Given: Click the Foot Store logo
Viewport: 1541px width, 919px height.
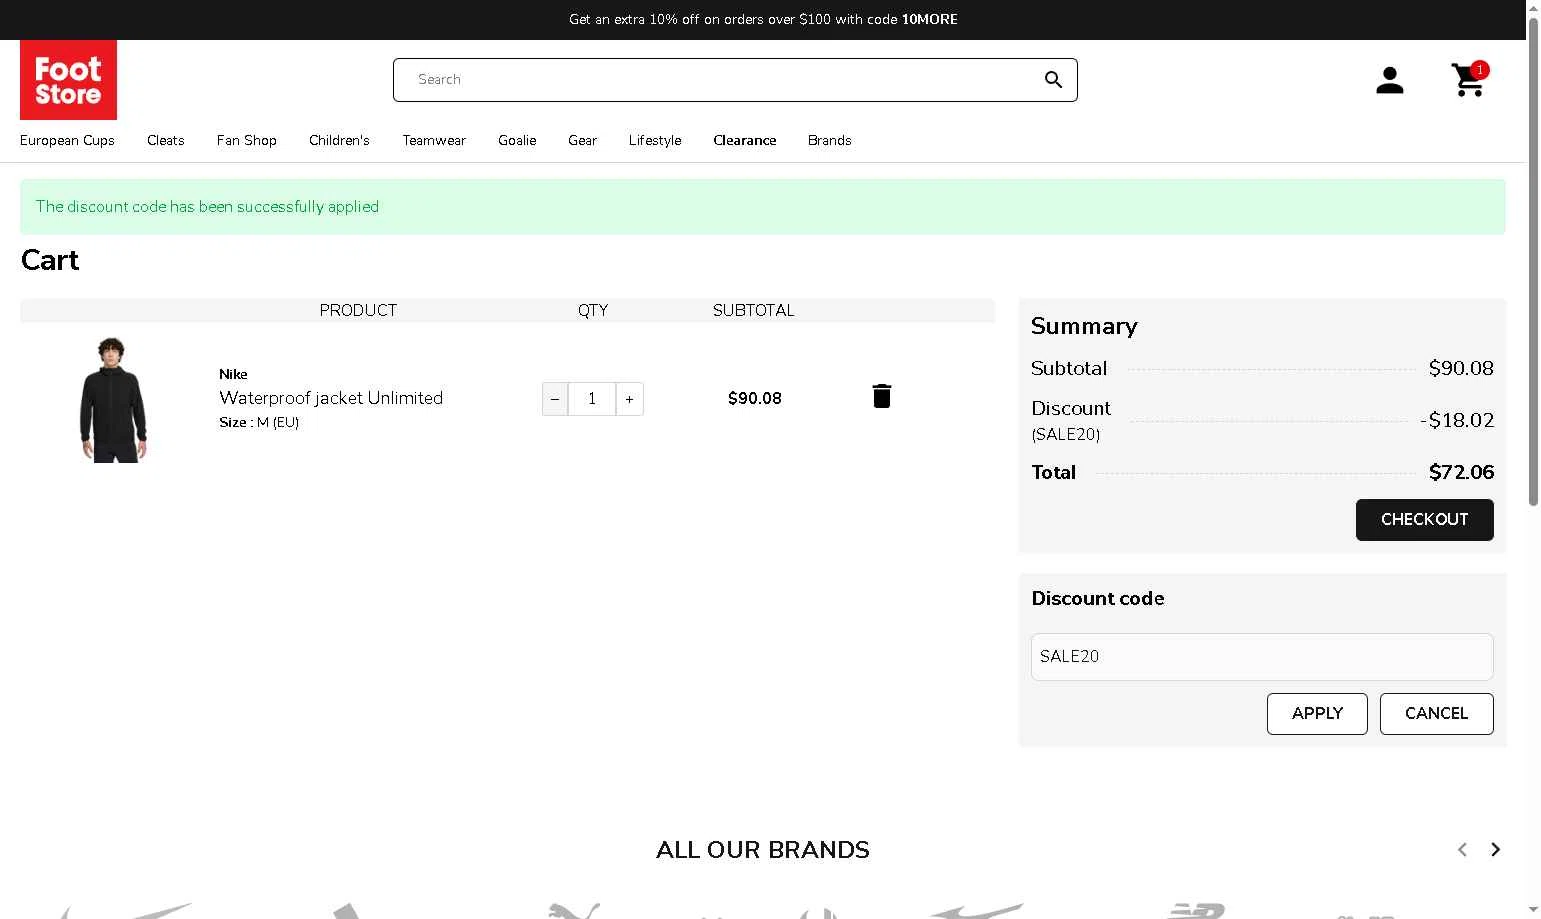Looking at the screenshot, I should tap(68, 80).
